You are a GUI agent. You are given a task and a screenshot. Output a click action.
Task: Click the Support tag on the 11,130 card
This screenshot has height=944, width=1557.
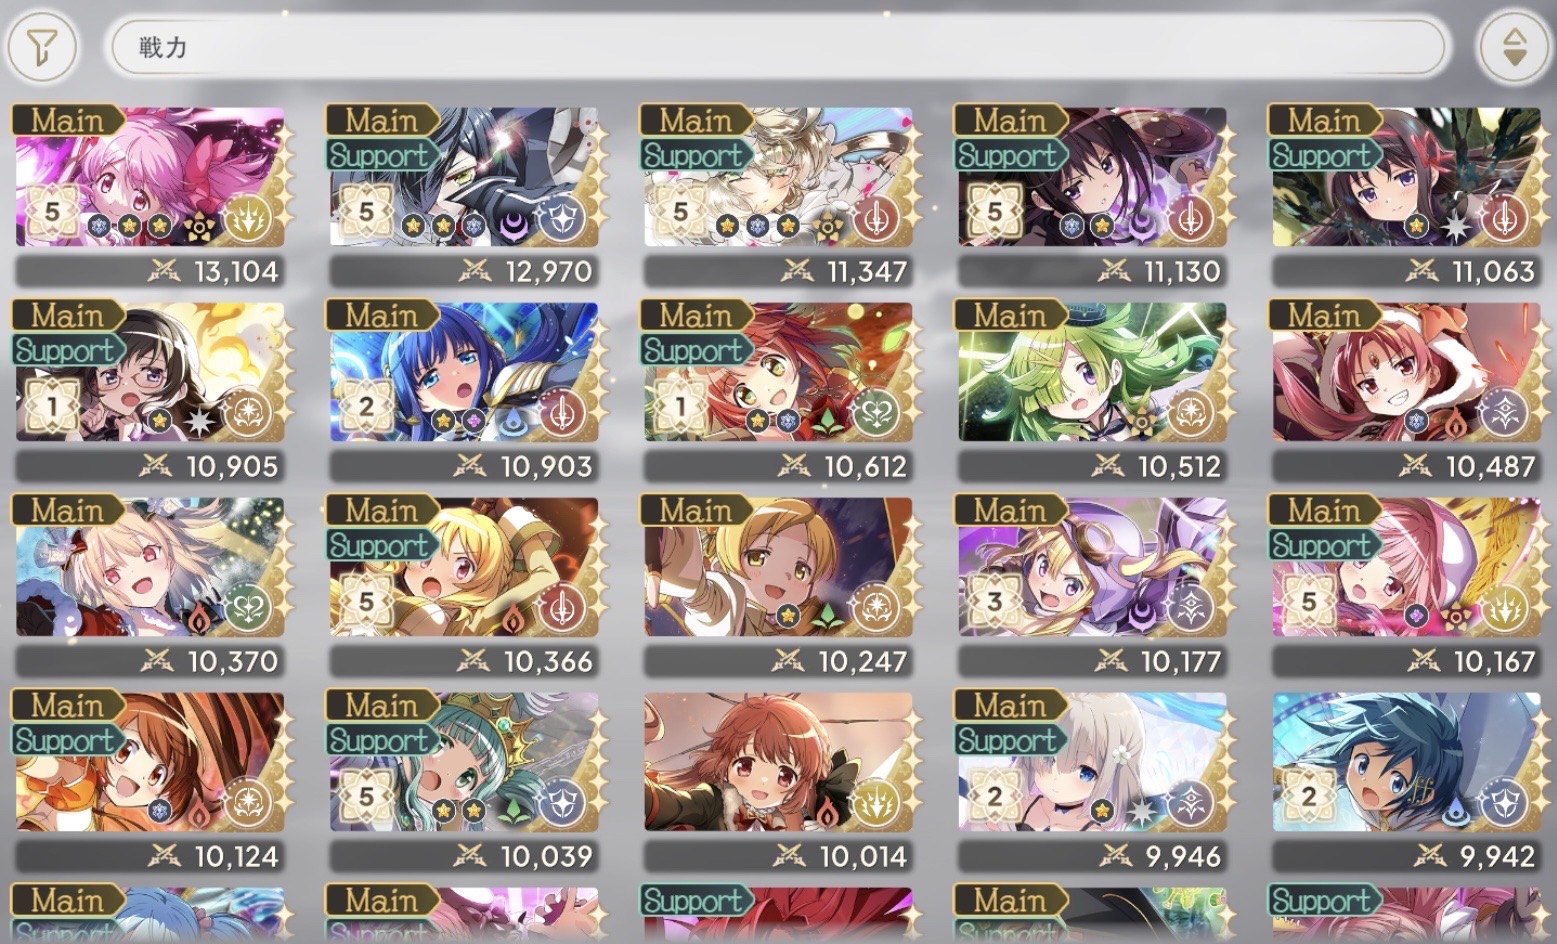click(x=1008, y=155)
